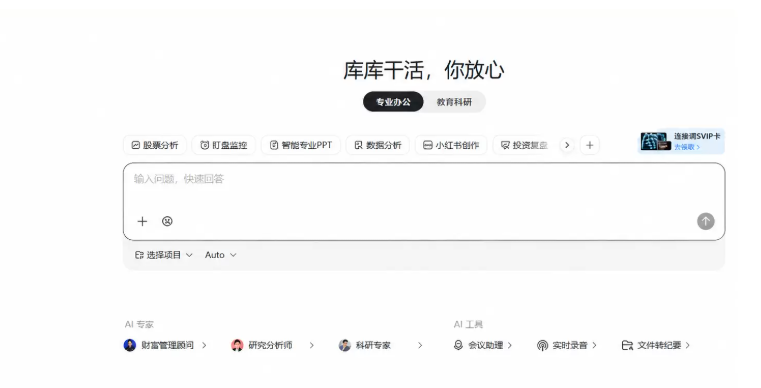Click the 投资复盘 icon
Viewport: 761px width, 388px height.
pos(505,145)
